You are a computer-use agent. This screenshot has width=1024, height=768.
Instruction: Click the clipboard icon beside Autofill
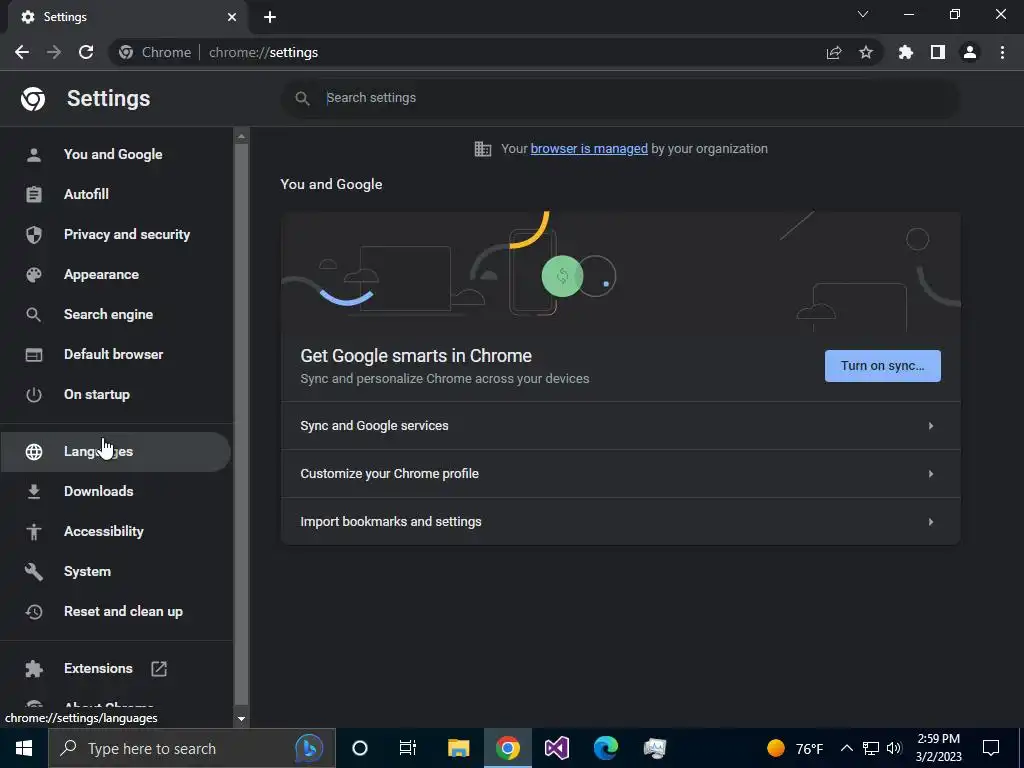(x=33, y=195)
